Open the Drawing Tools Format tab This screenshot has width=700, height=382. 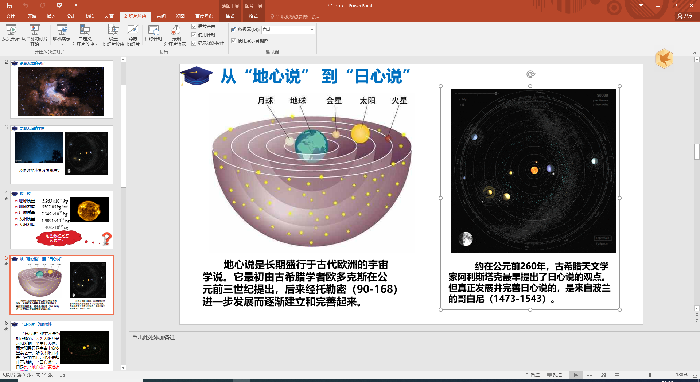[x=230, y=16]
